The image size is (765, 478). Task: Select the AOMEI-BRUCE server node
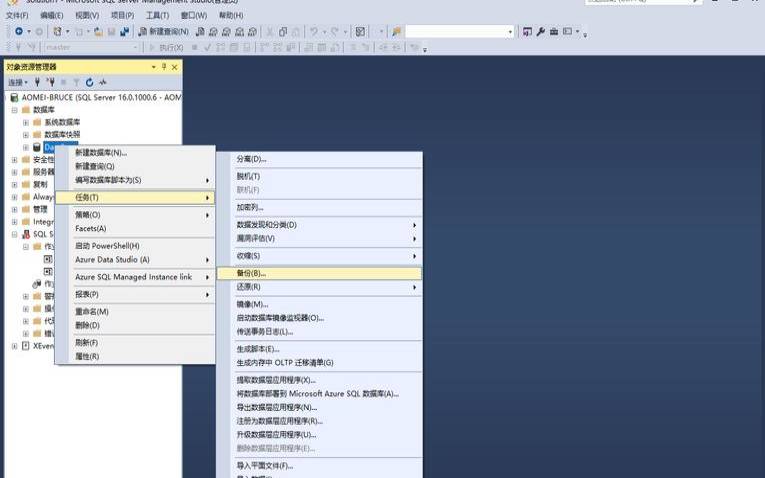[x=96, y=98]
